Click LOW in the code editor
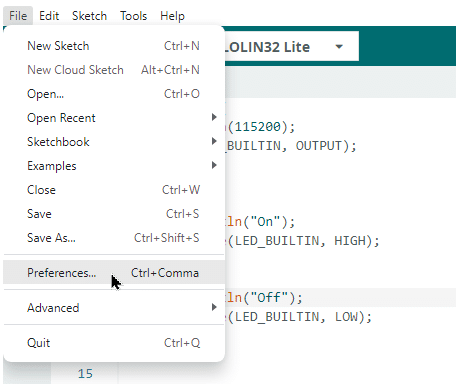Viewport: 456px width, 384px height. (x=346, y=316)
